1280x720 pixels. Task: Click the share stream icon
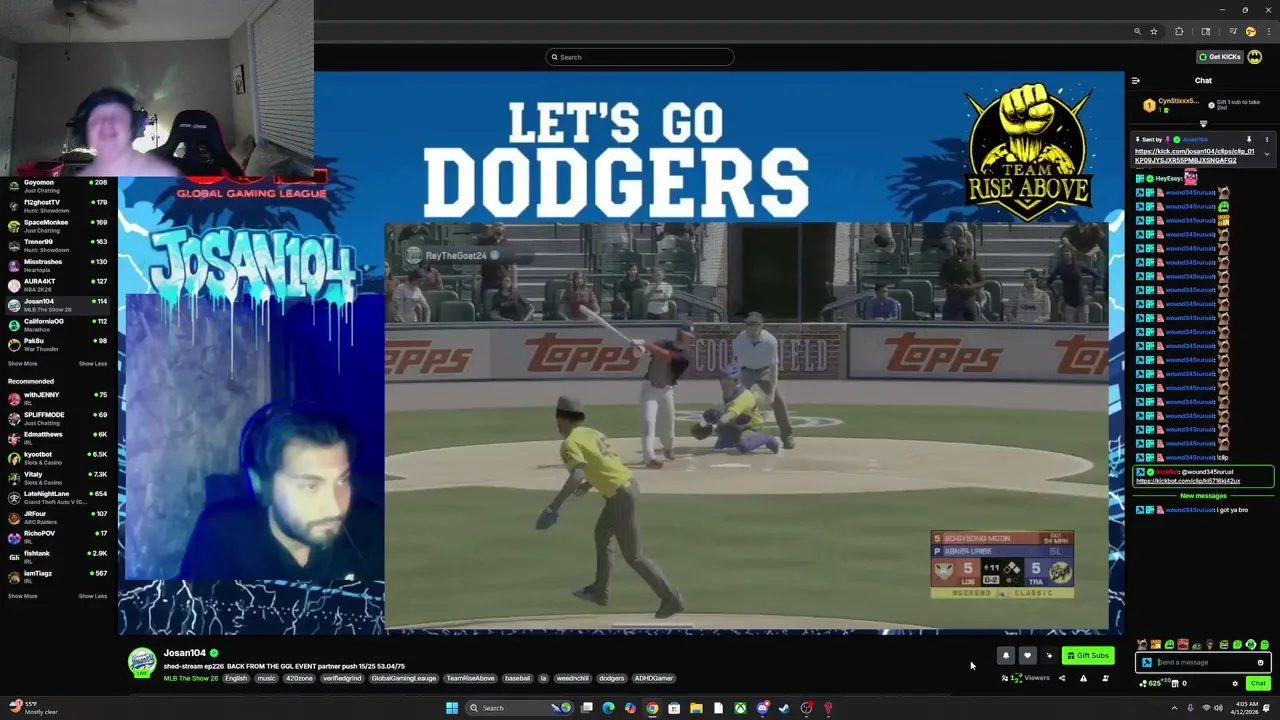coord(1062,678)
